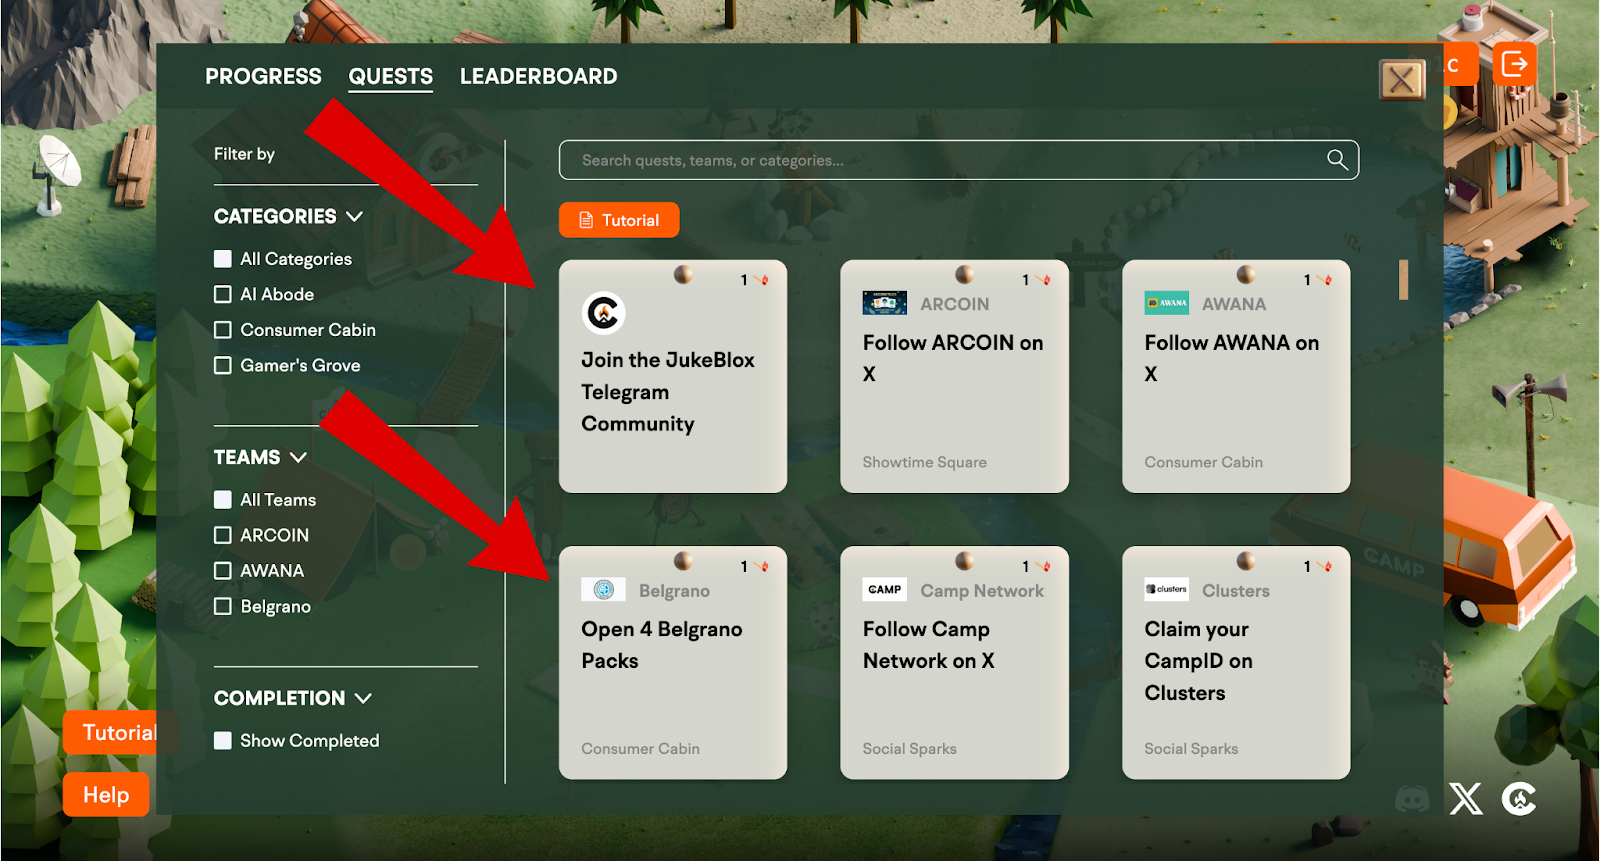Click Consumer Cabin label on Belgrano card
This screenshot has height=861, width=1600.
pos(641,749)
